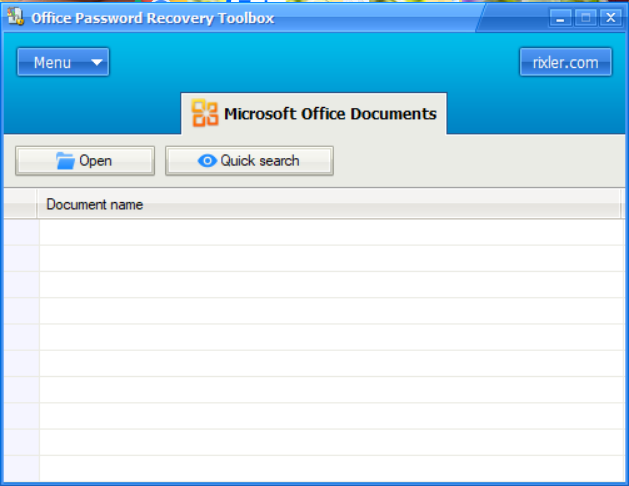Select the Microsoft Office Documents tab

tap(314, 113)
